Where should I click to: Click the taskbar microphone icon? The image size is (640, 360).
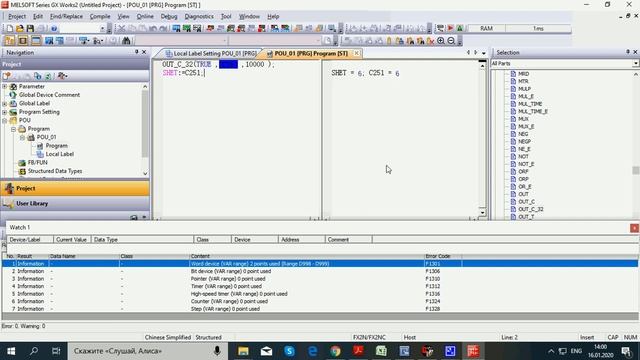point(217,351)
